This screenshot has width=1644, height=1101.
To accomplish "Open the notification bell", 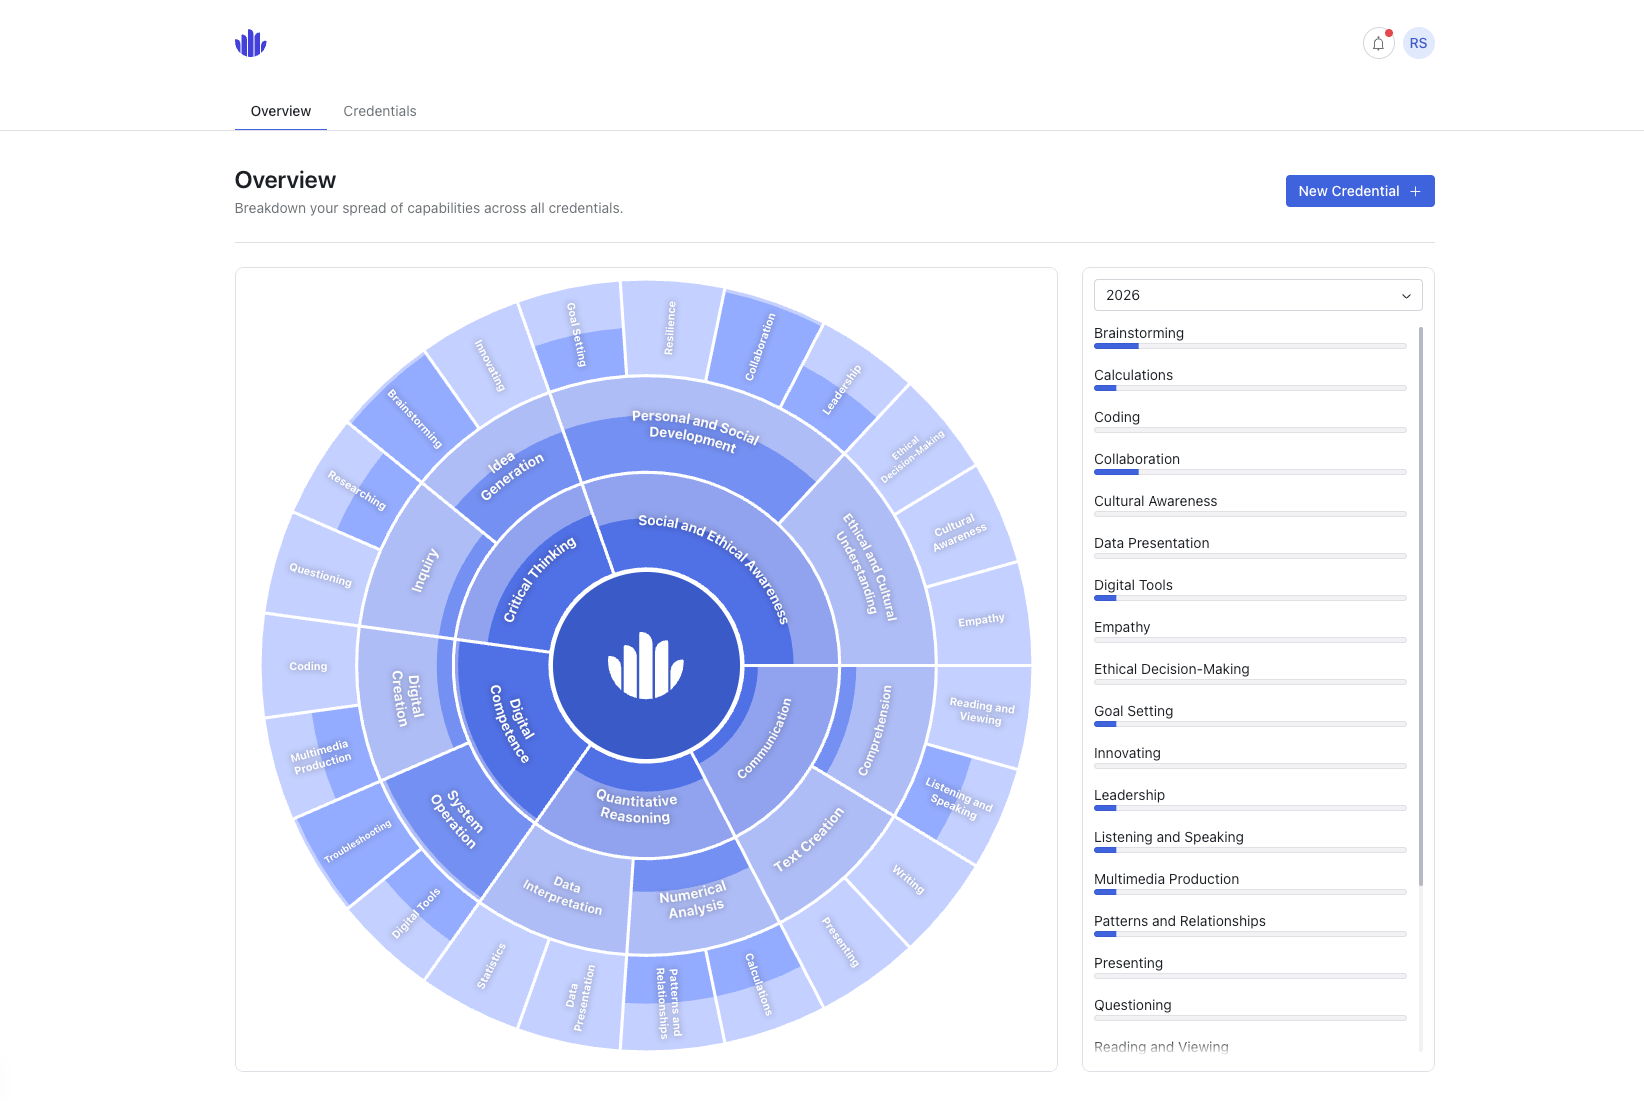I will [1378, 43].
